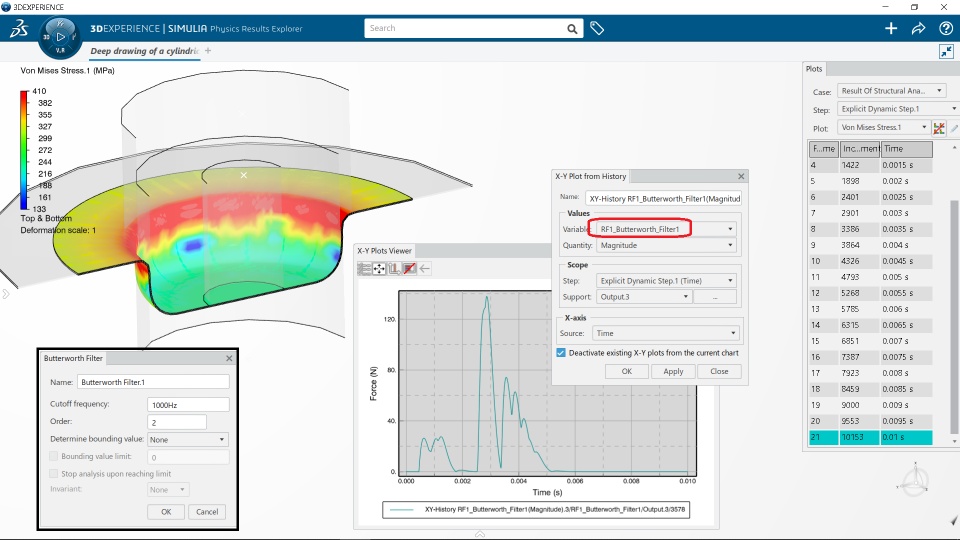Viewport: 960px width, 540px height.
Task: Click the back arrow in X-Y Plots Viewer
Action: click(425, 269)
